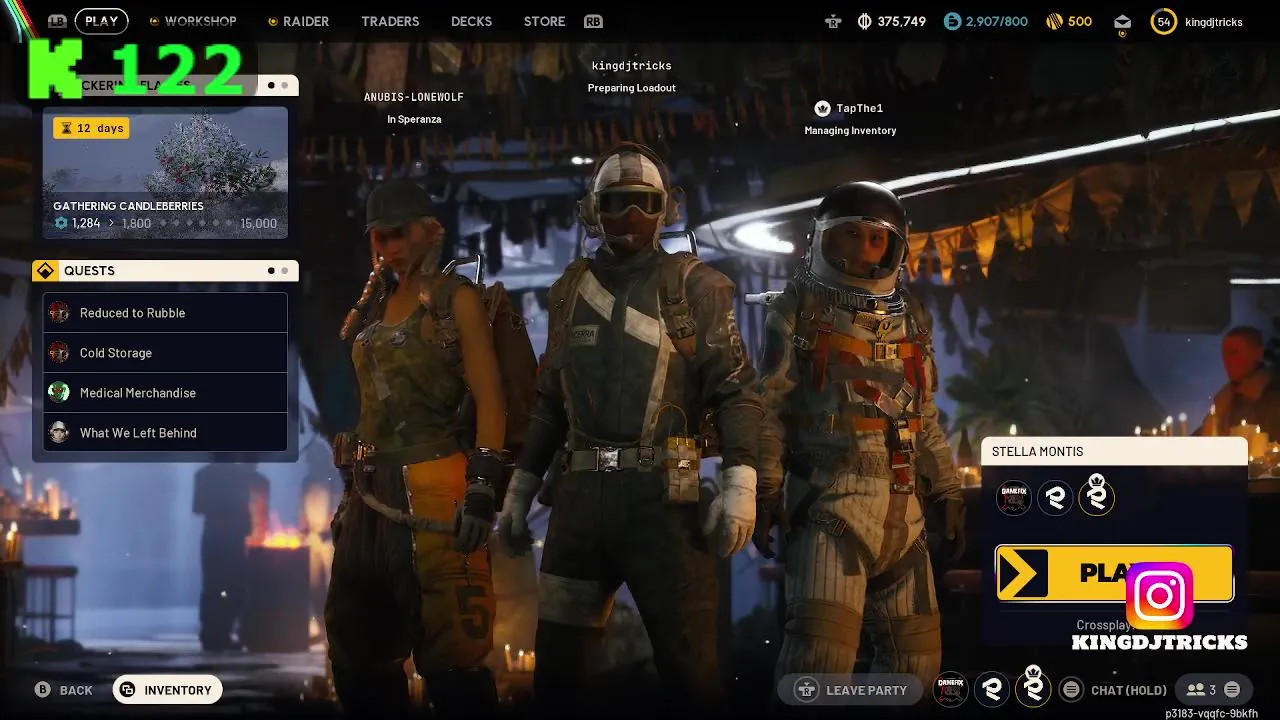
Task: Select the ANUBIS-LONEWOLF player name
Action: coord(414,97)
